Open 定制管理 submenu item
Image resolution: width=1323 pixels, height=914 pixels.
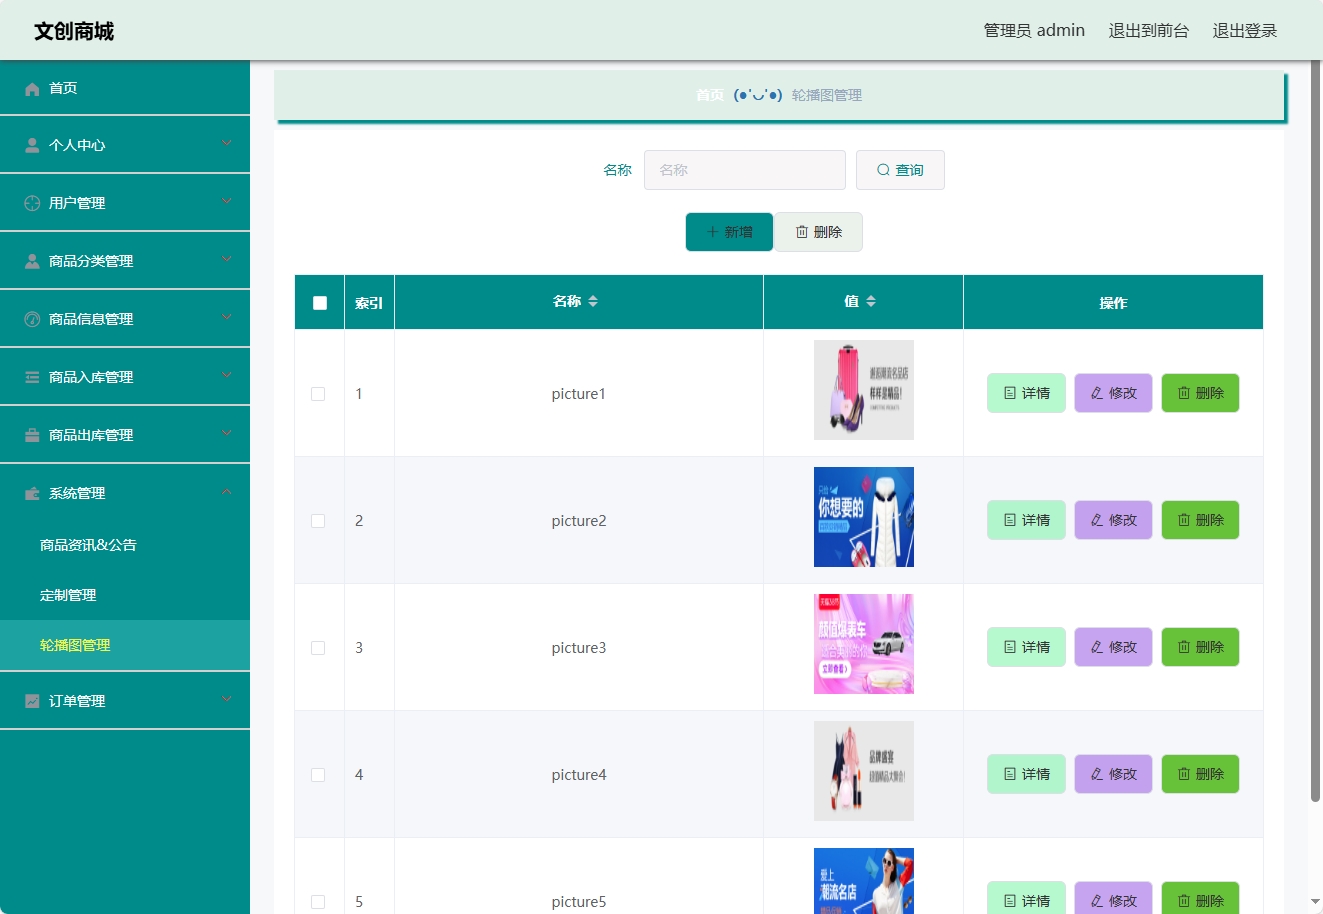pos(125,595)
